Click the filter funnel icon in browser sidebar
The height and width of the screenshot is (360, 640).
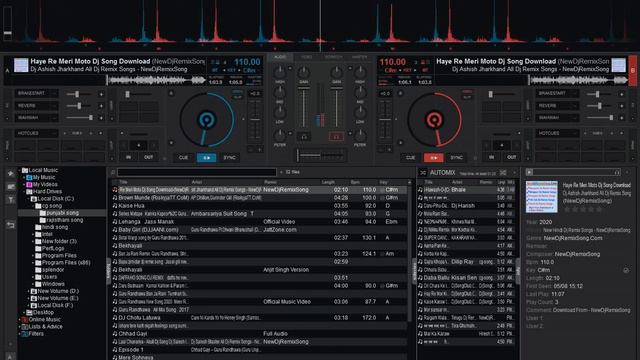[x=11, y=200]
